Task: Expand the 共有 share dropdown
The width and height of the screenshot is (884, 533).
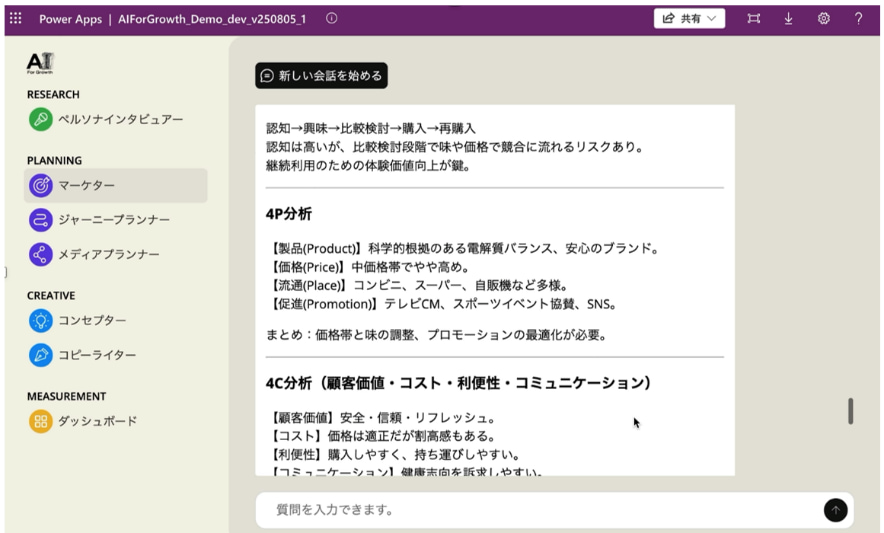Action: (689, 18)
